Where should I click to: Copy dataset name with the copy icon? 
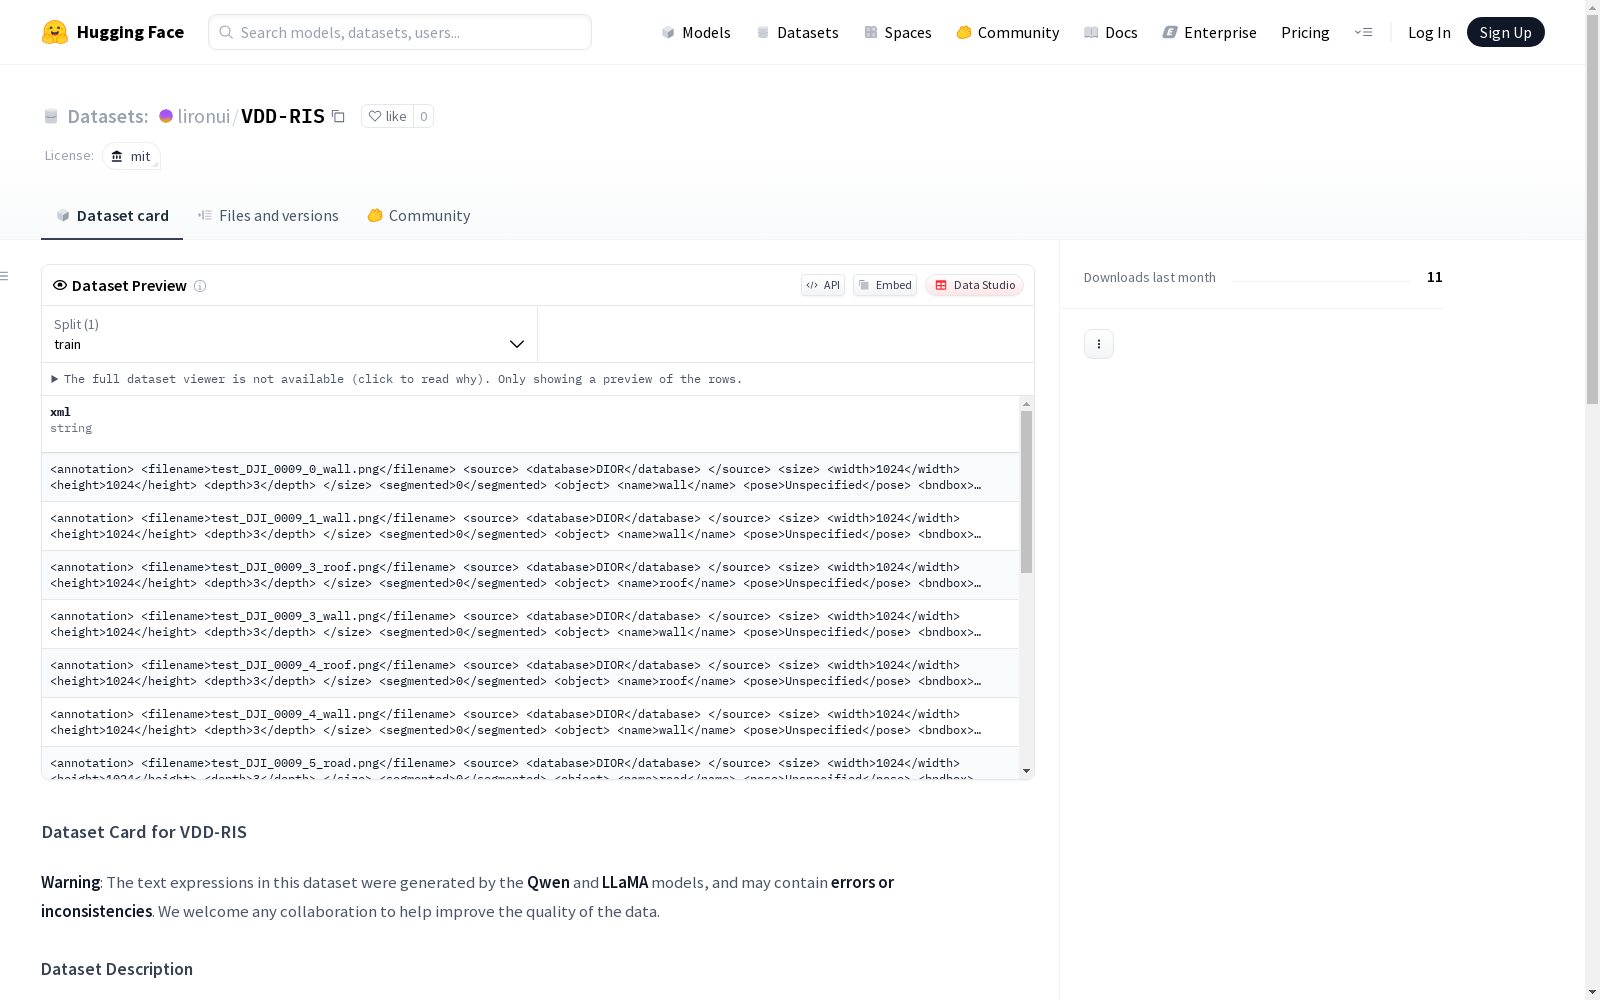coord(338,116)
